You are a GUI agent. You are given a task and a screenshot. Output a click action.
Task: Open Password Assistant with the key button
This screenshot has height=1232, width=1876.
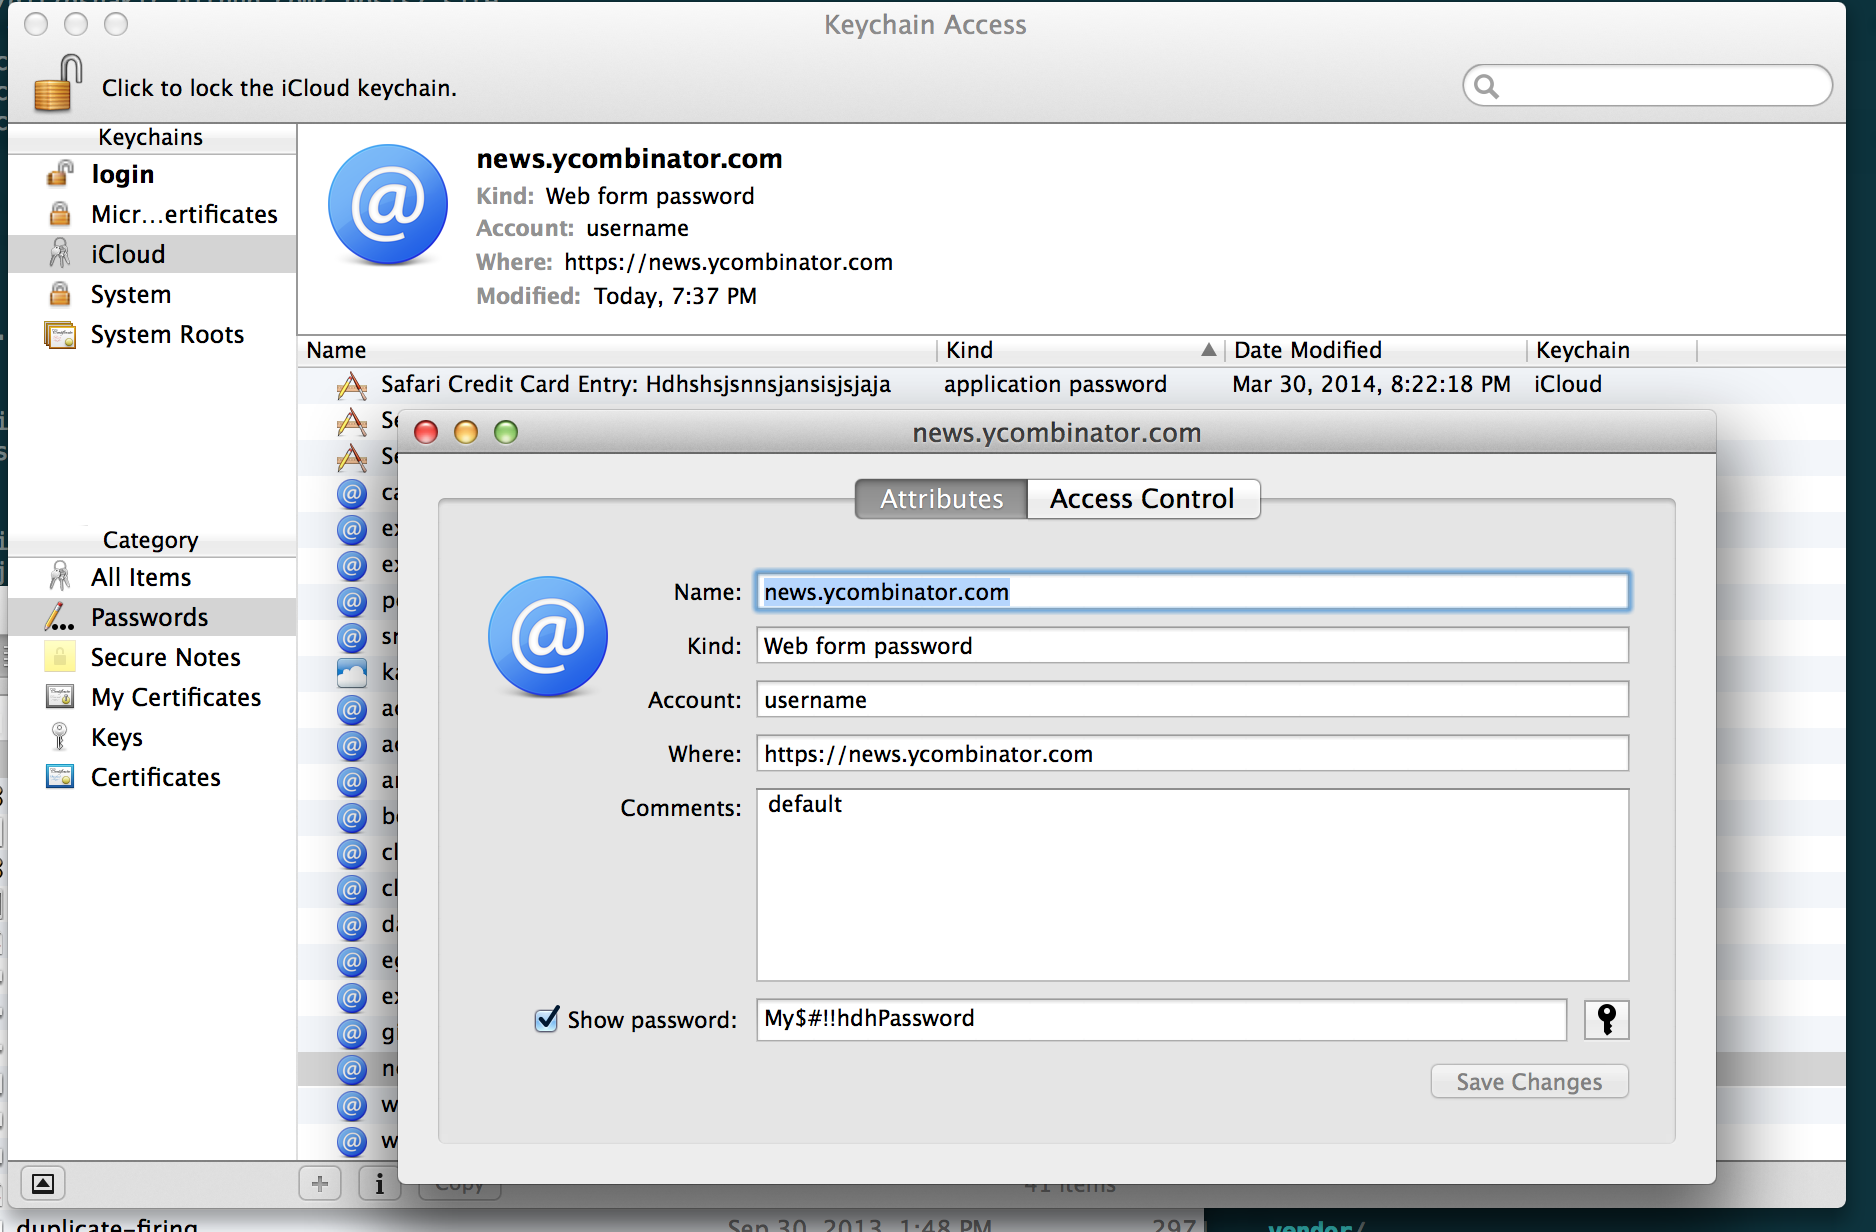point(1606,1019)
